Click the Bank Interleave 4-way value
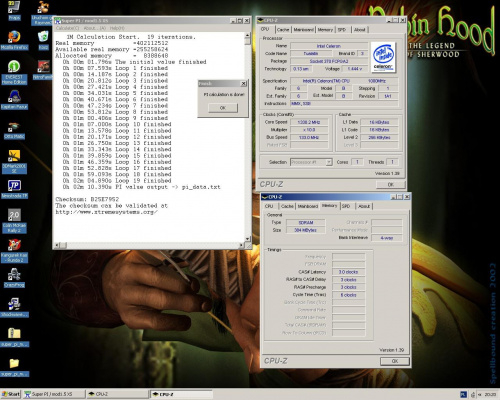Image resolution: width=500 pixels, height=400 pixels. pos(387,238)
